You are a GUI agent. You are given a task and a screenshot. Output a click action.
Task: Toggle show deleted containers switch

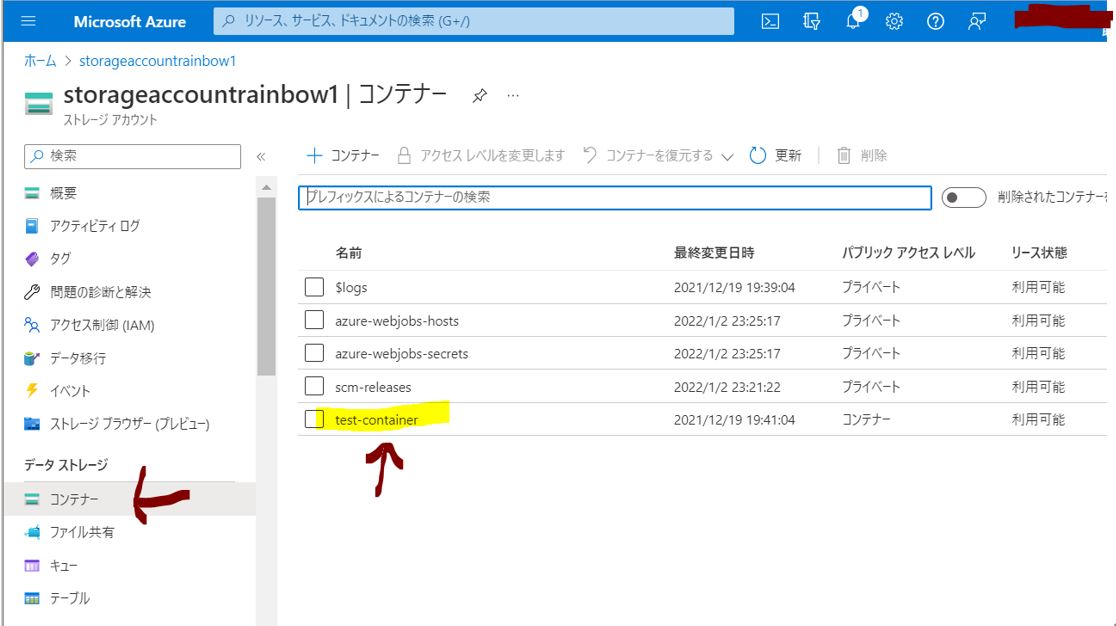964,198
